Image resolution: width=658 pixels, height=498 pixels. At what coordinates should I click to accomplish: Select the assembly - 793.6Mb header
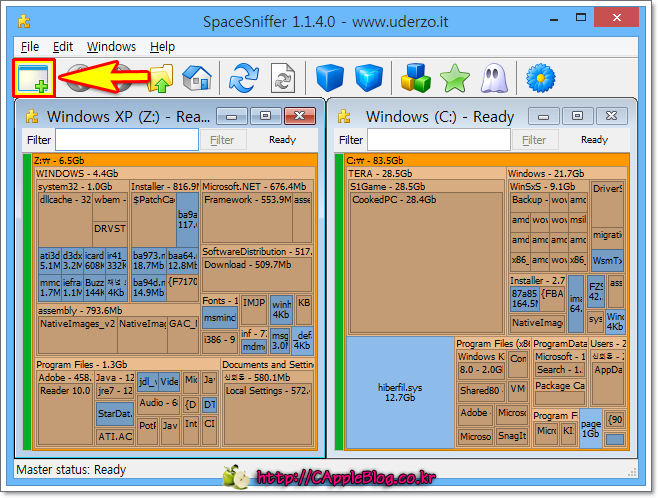[118, 310]
